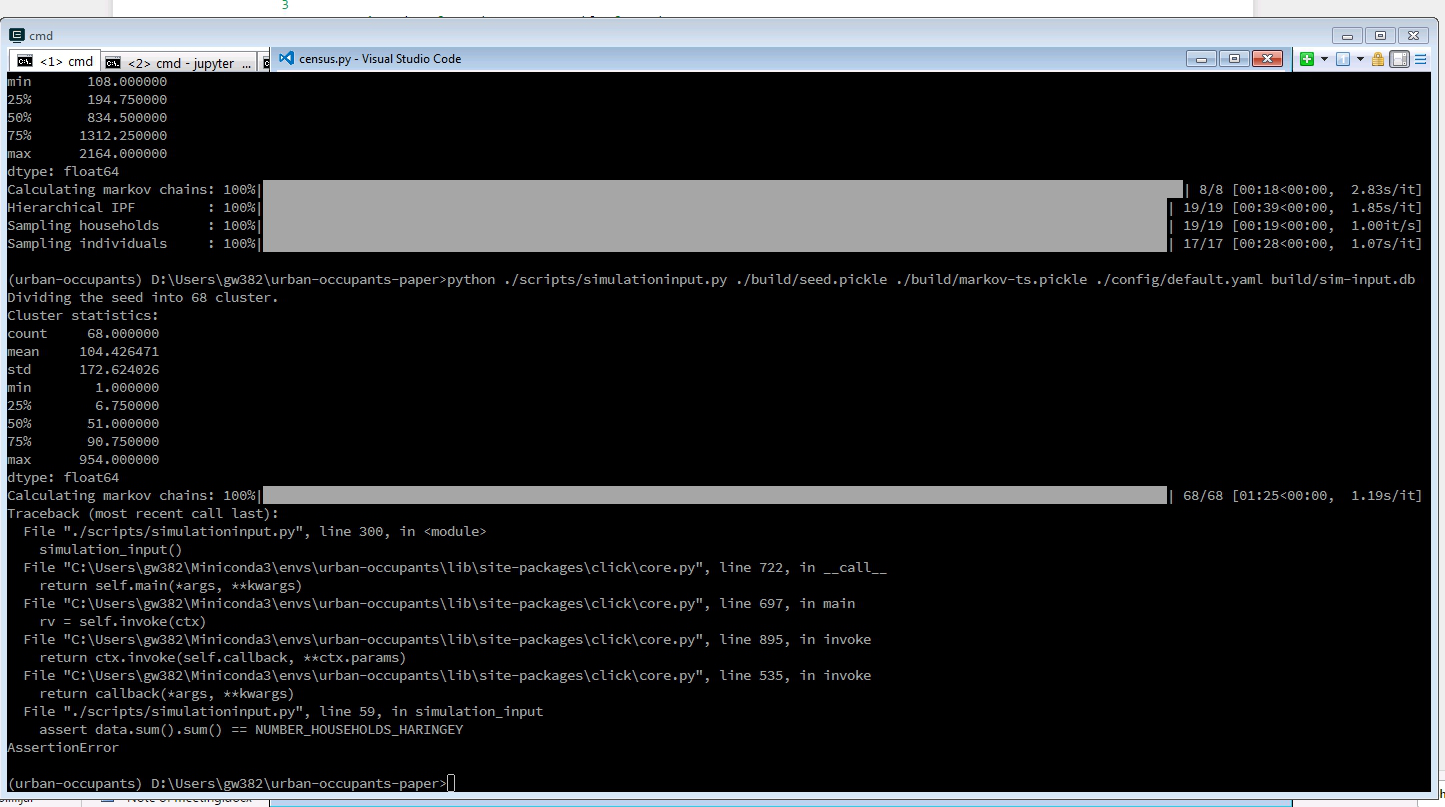Viewport: 1445px width, 807px height.
Task: Click the 8/8 Calculating markov chains progress bar
Action: pos(722,190)
